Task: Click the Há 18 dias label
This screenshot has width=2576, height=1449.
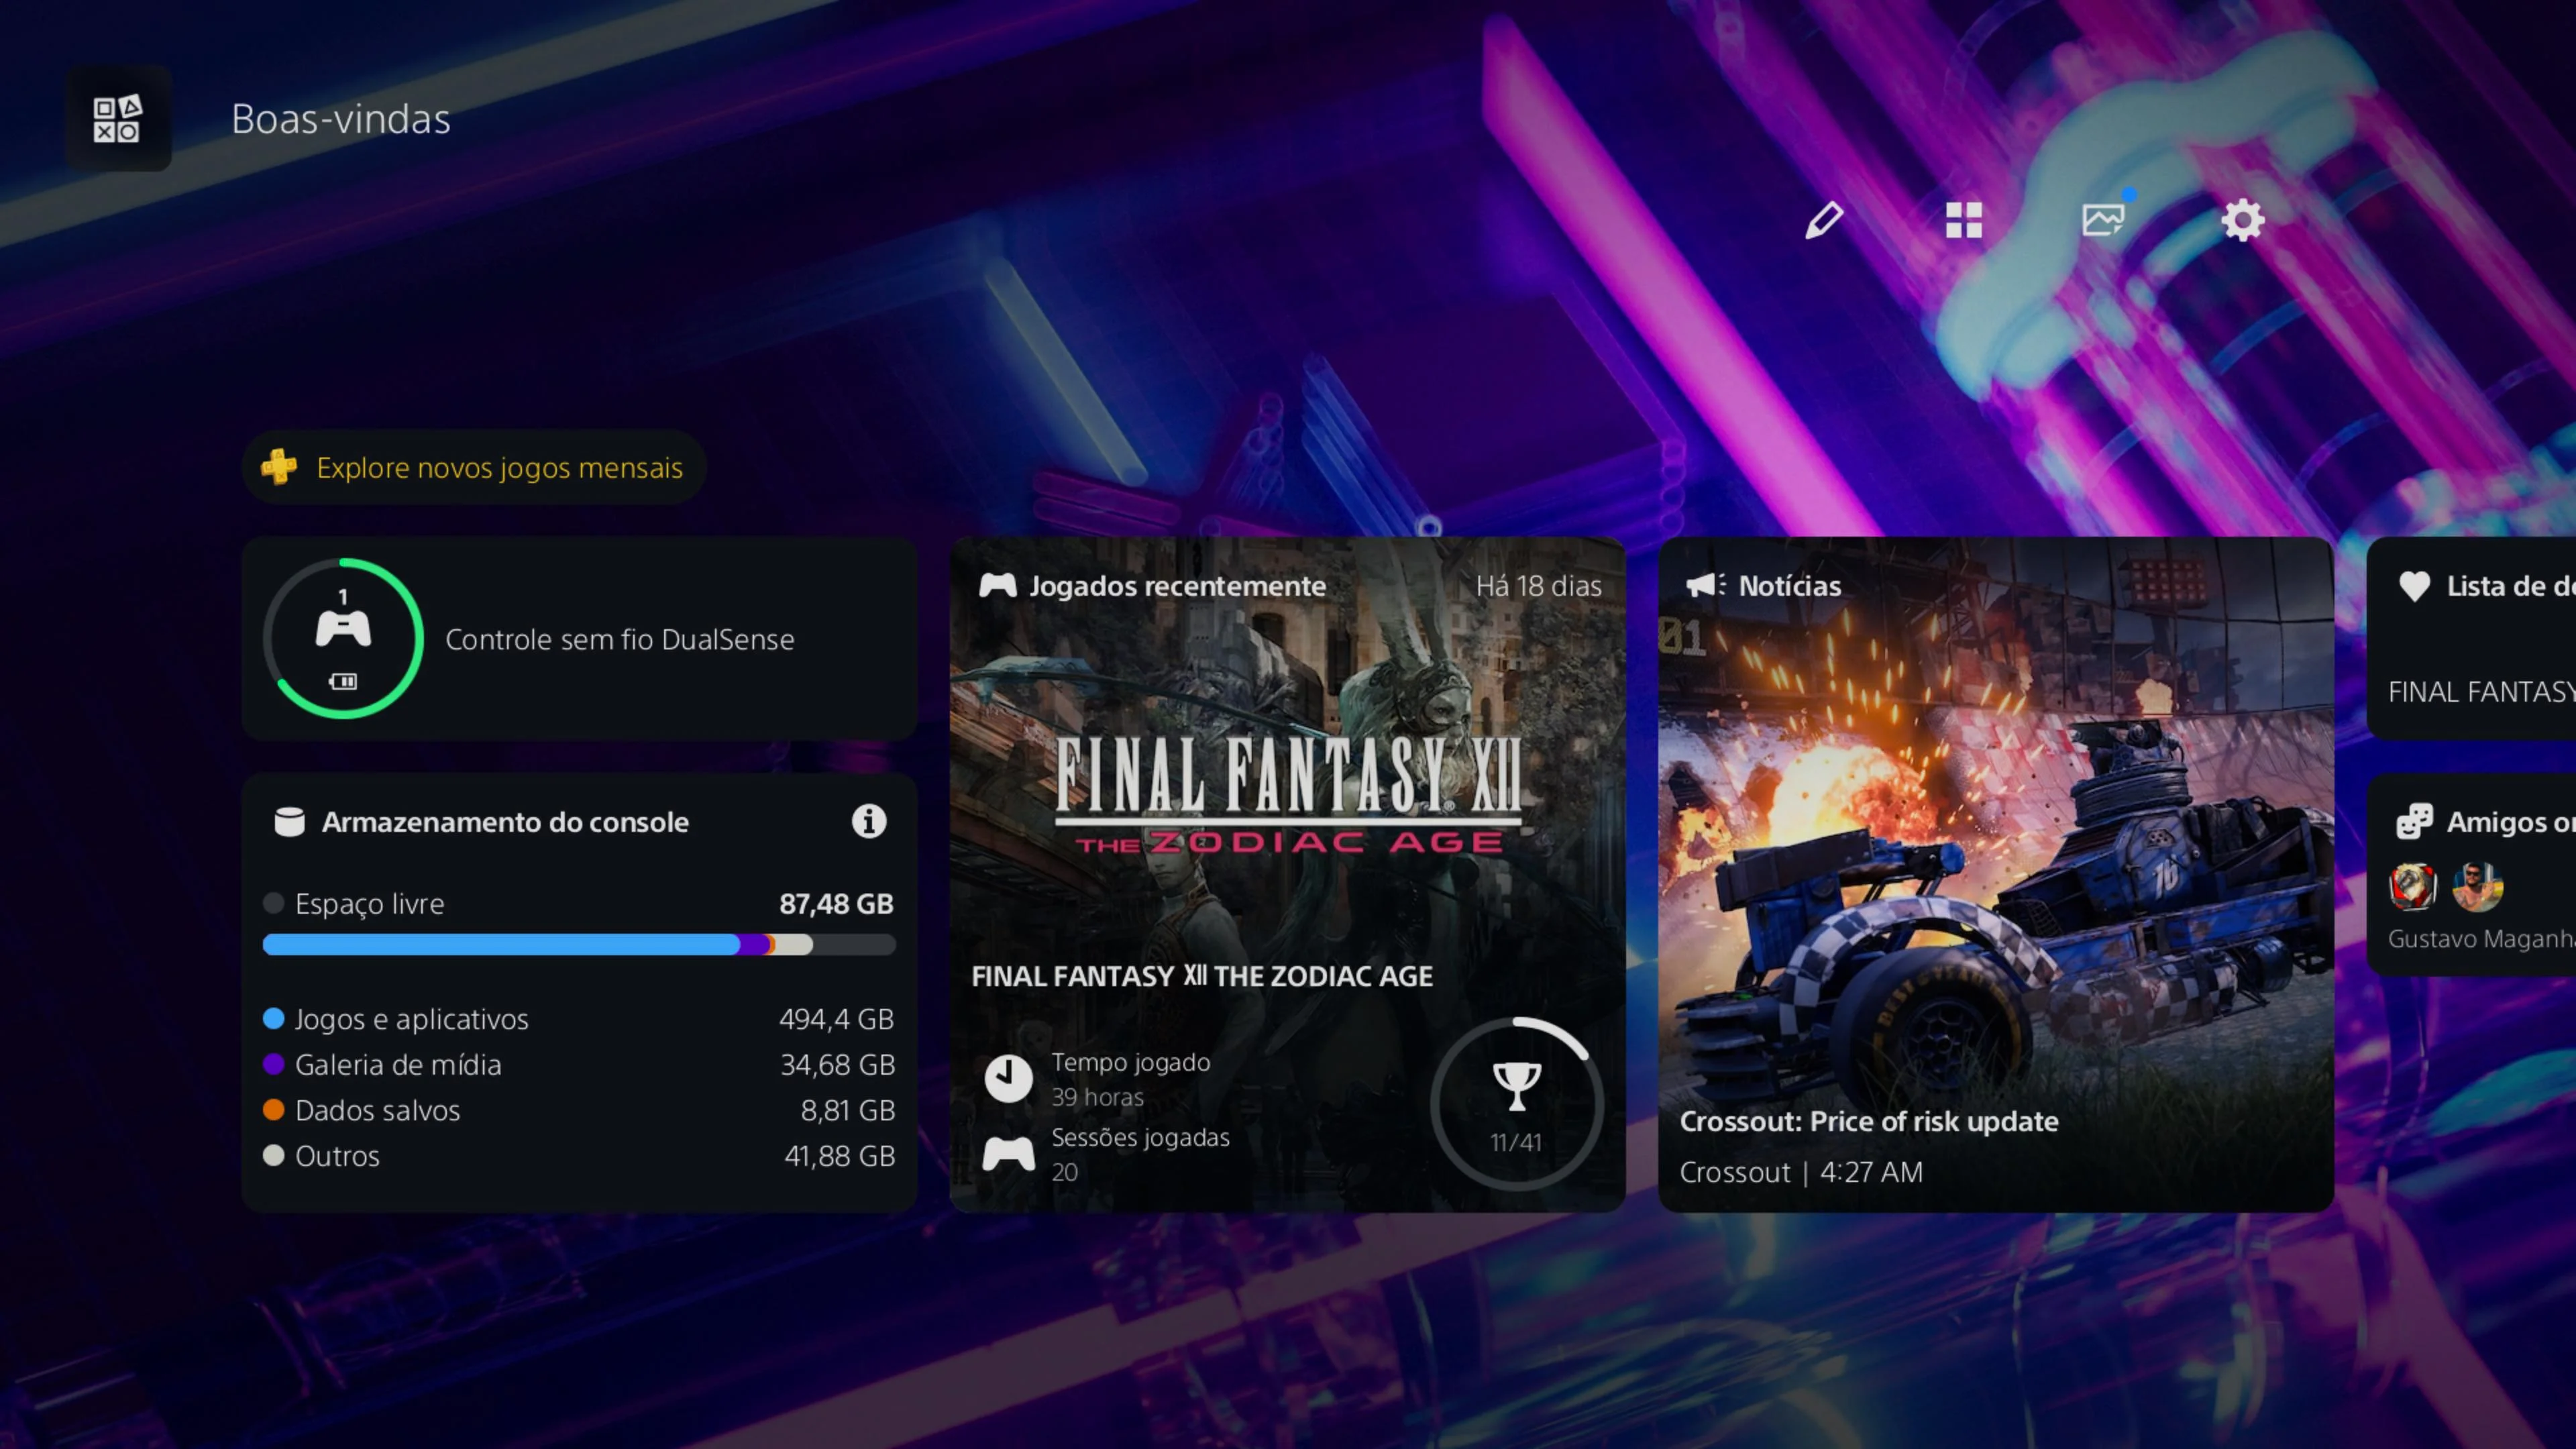Action: (1539, 586)
